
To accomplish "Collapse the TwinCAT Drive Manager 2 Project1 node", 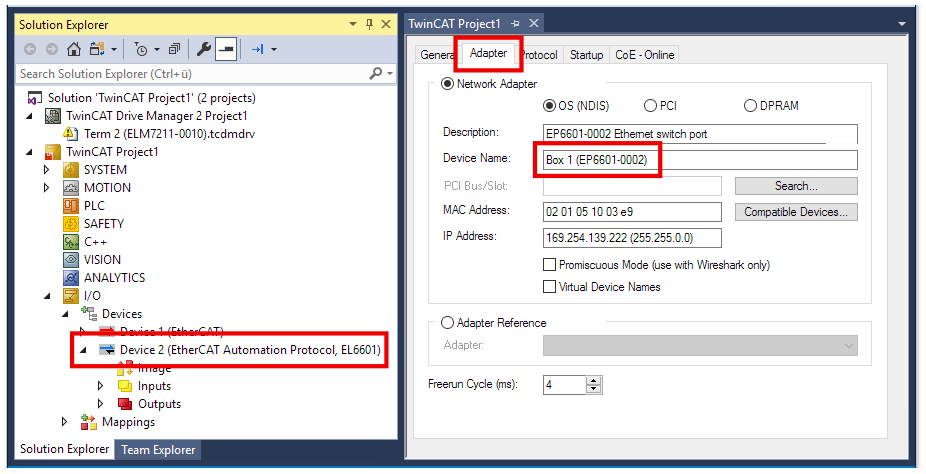I will pos(30,116).
